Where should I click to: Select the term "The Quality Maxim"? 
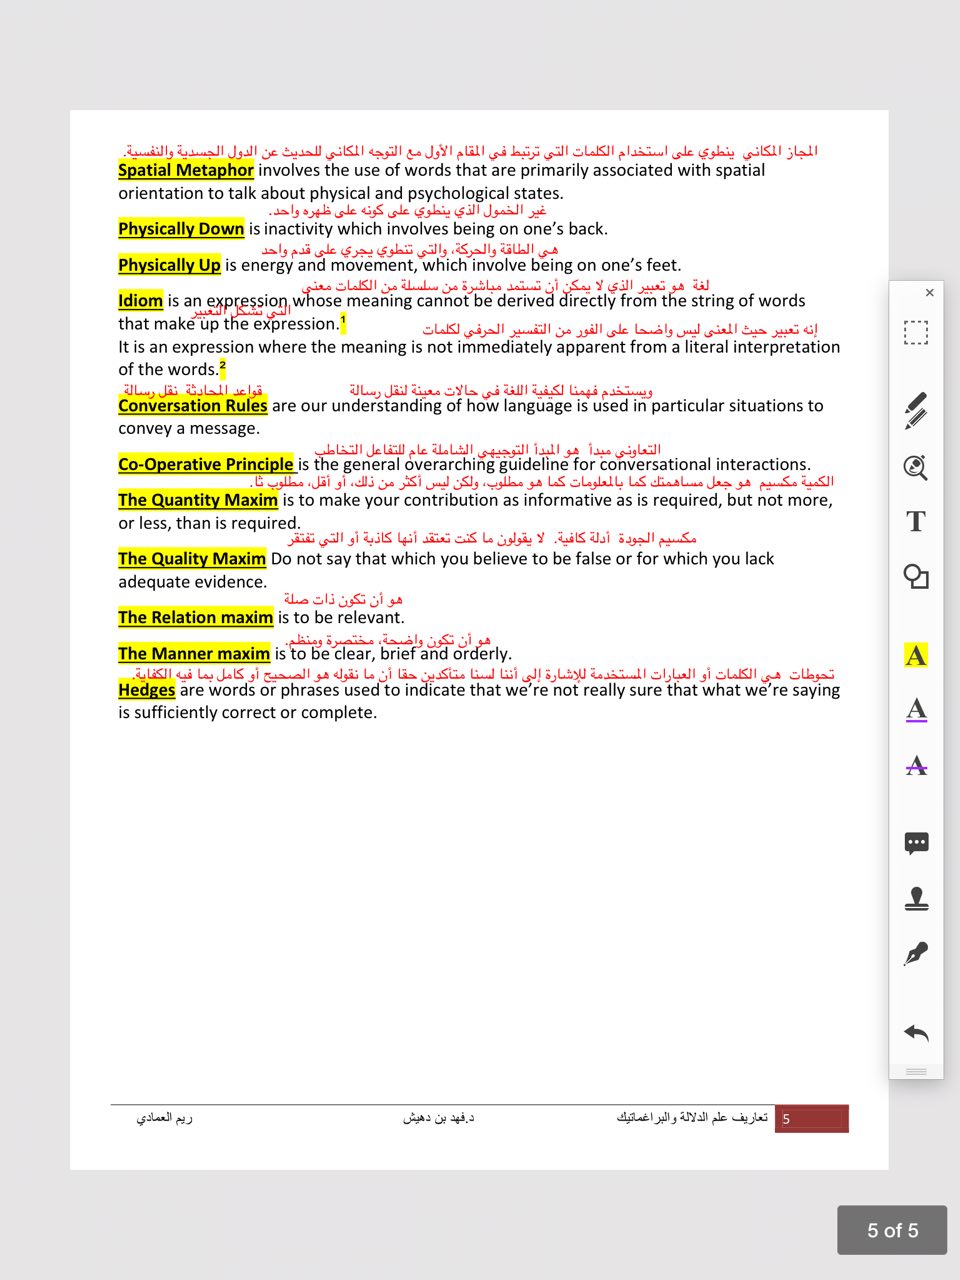pos(192,559)
